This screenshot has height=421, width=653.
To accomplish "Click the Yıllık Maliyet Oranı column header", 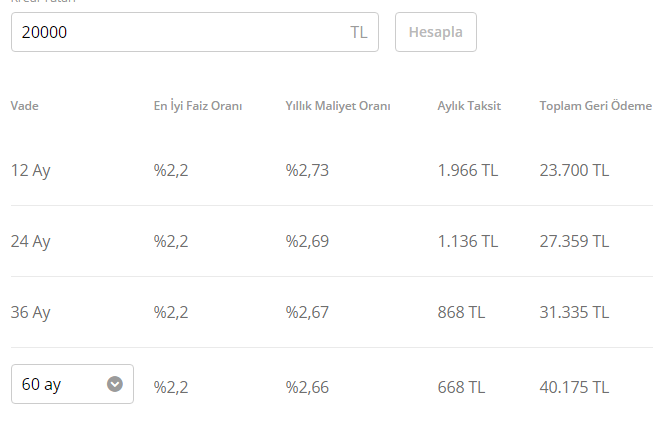I will pos(338,106).
